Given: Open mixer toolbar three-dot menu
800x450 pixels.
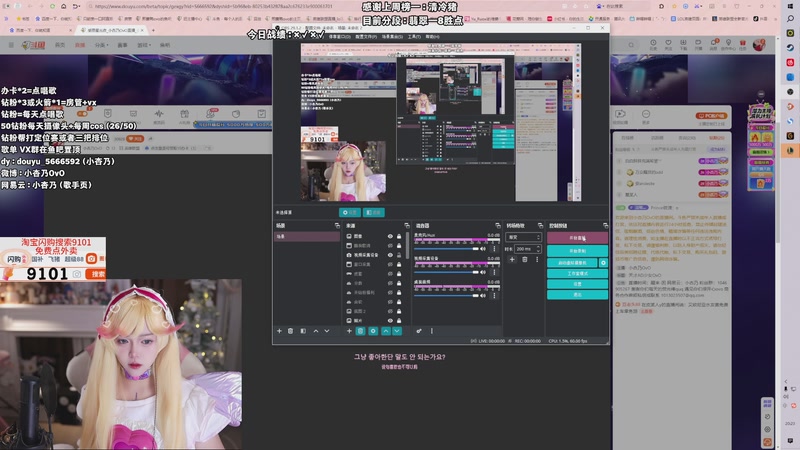Looking at the screenshot, I should pyautogui.click(x=432, y=331).
